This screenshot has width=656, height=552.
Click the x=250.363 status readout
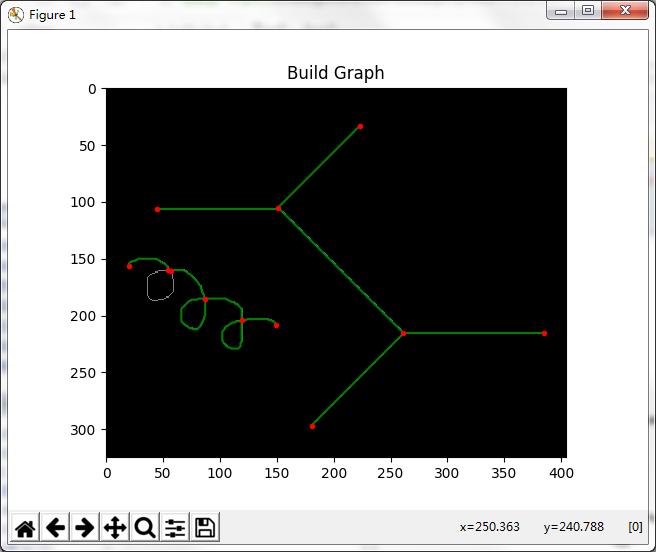pyautogui.click(x=489, y=526)
